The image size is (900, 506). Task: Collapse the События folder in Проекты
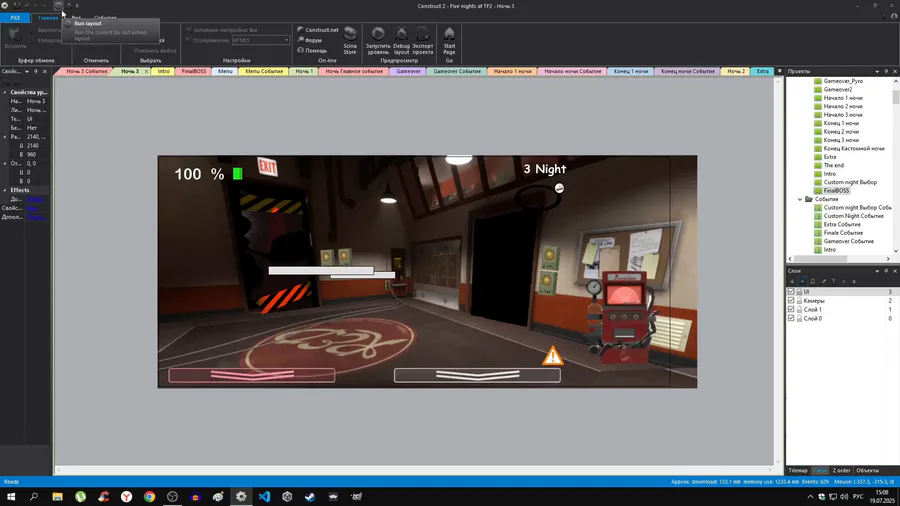click(800, 199)
